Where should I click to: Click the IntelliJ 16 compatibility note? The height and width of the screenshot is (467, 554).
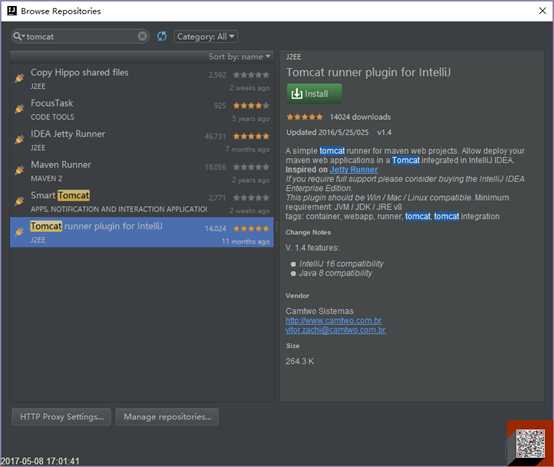(341, 264)
